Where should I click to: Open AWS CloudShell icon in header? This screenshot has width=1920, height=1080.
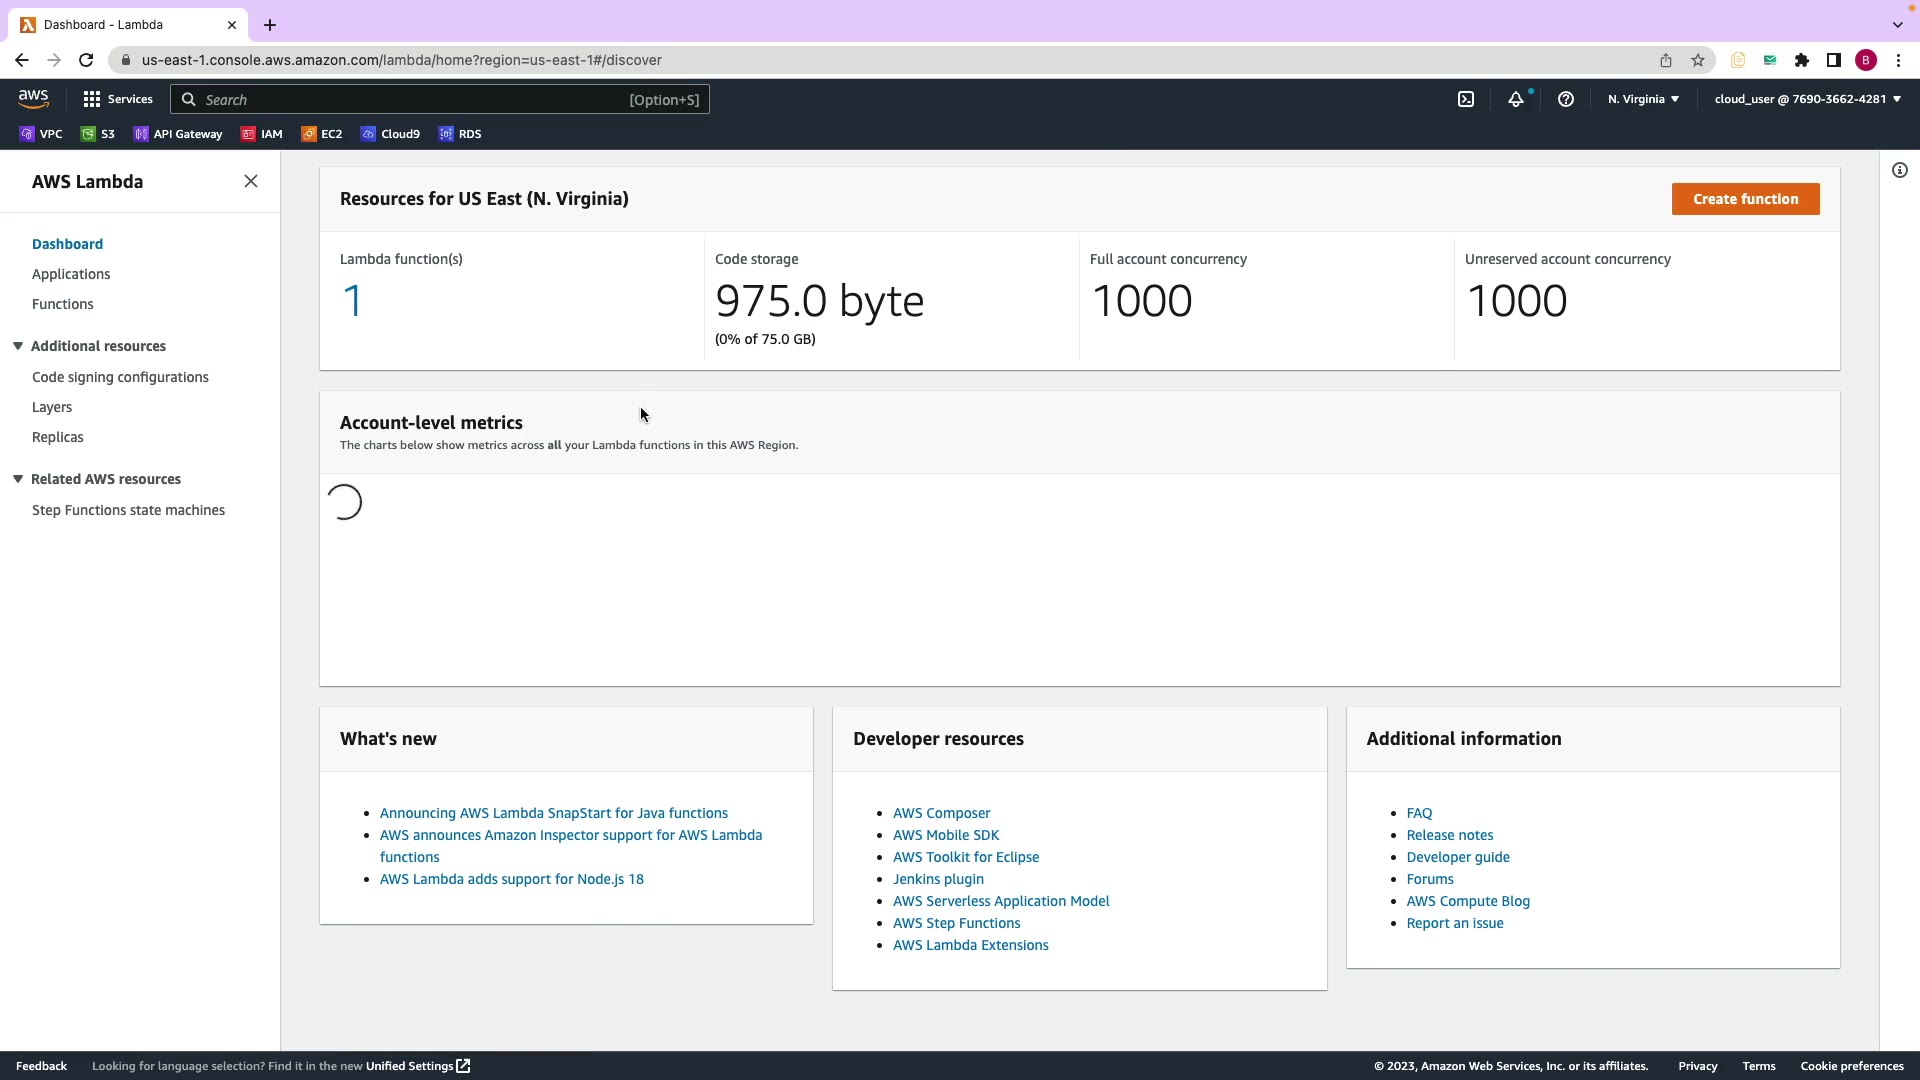(x=1466, y=99)
